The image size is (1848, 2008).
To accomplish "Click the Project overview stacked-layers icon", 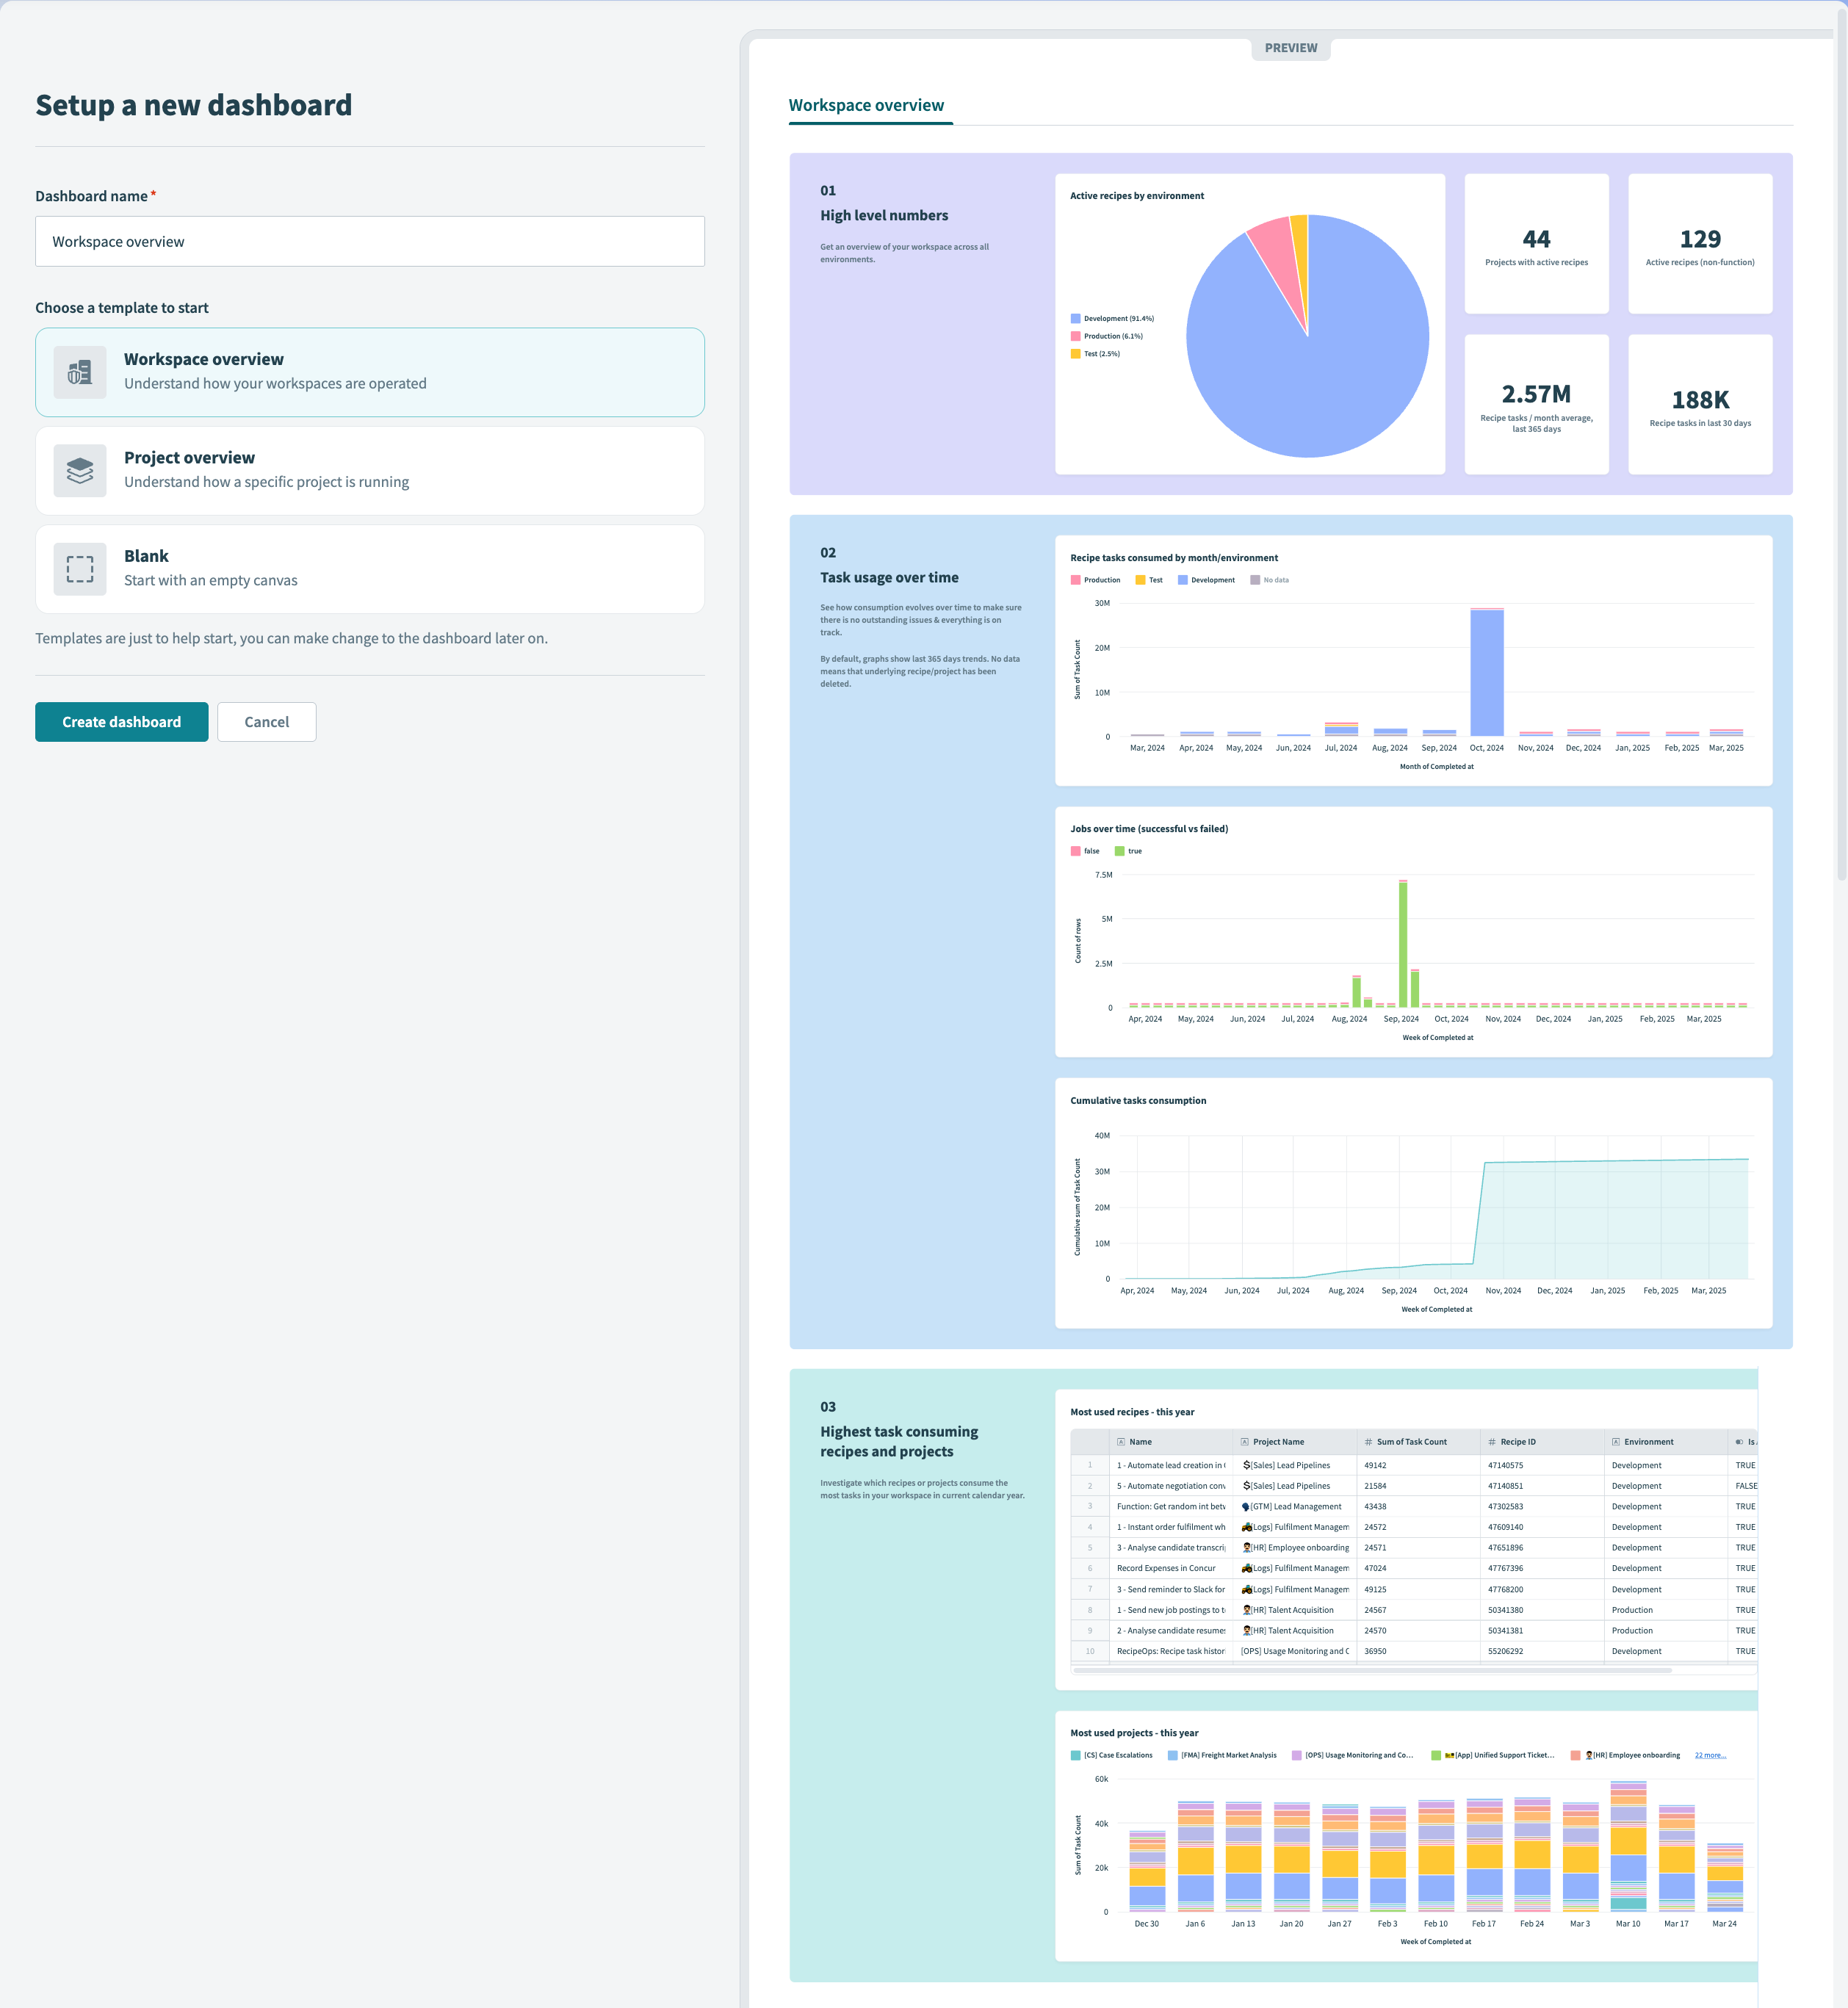I will [x=80, y=470].
